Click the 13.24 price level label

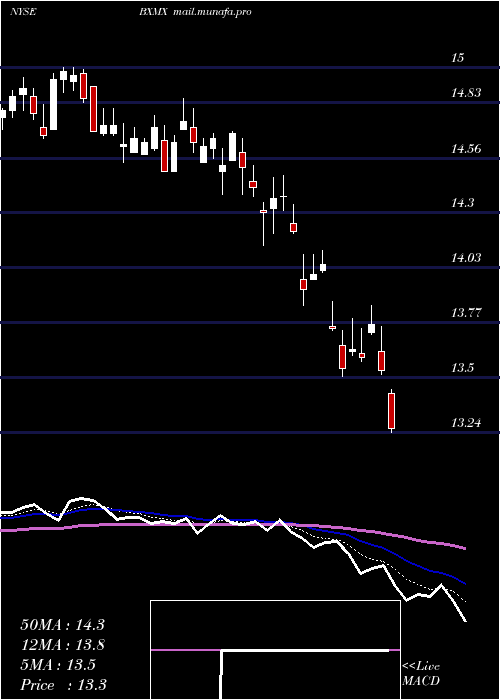466,422
